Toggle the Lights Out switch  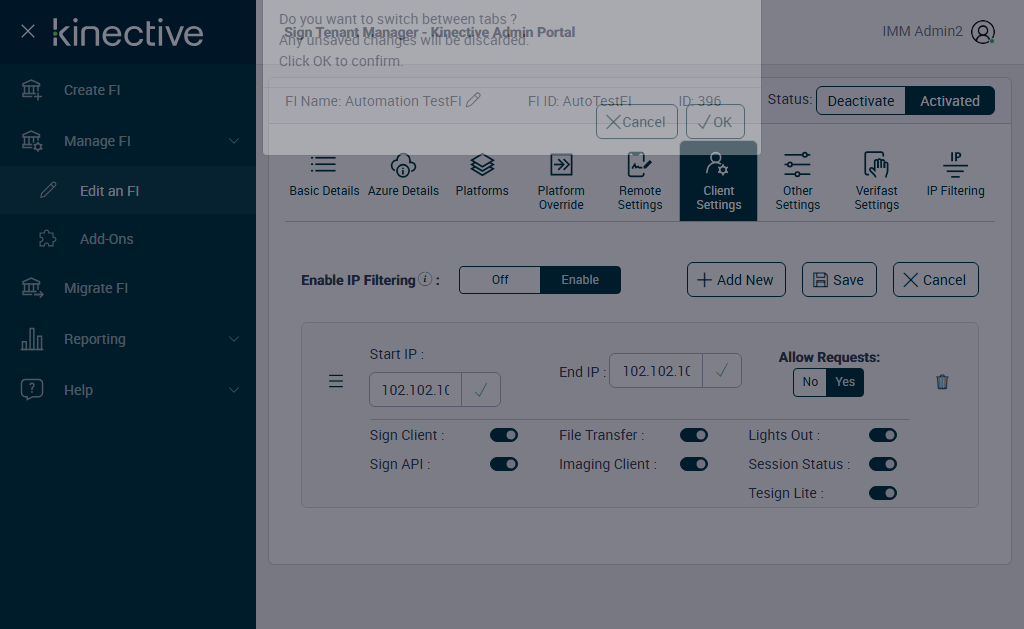pyautogui.click(x=882, y=435)
